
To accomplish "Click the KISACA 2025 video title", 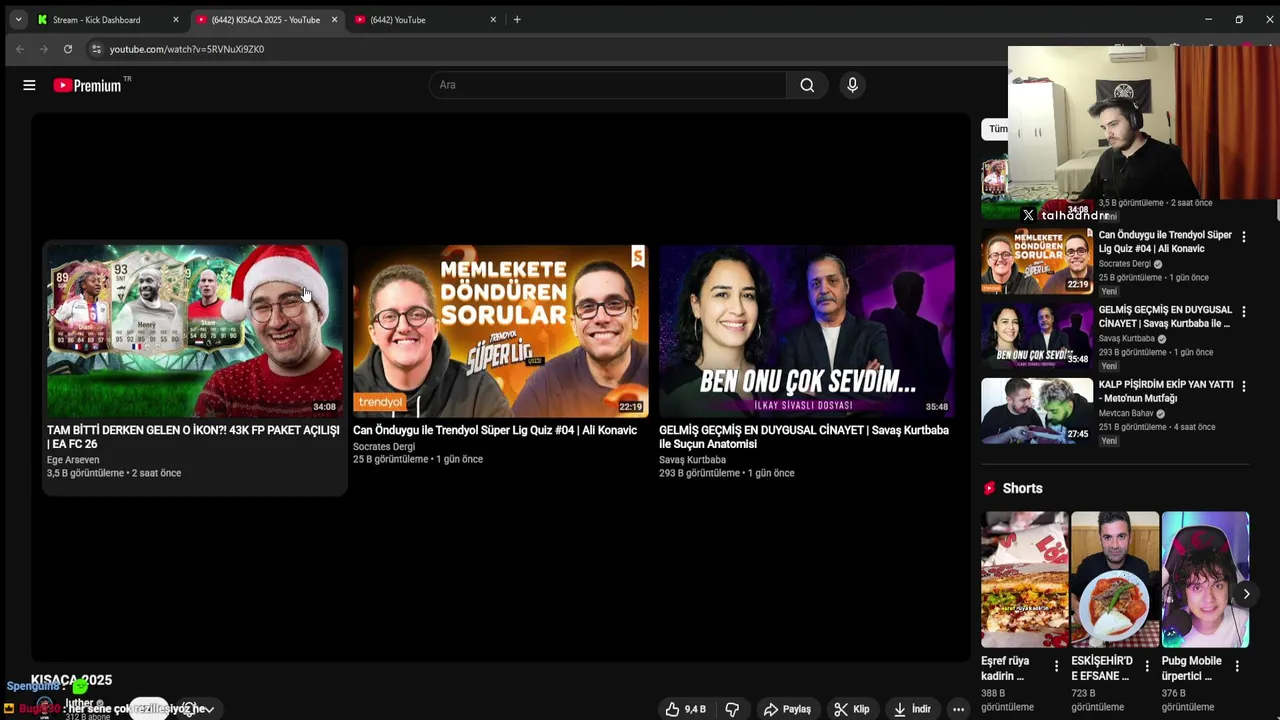I will pyautogui.click(x=72, y=680).
